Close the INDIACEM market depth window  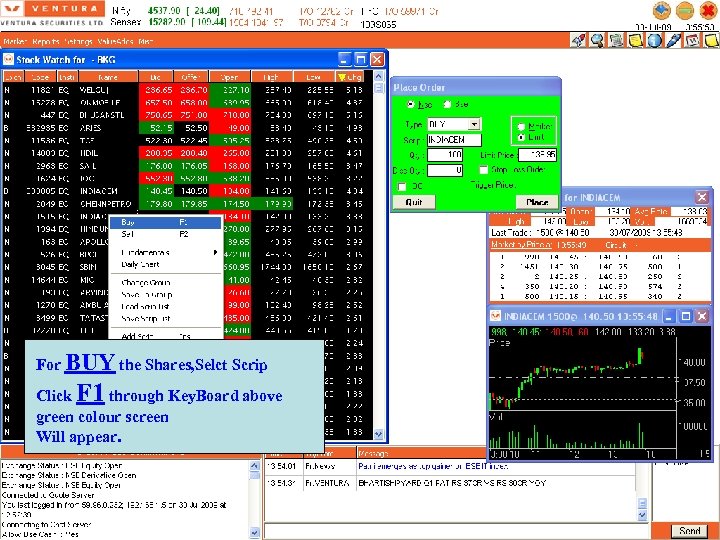click(x=702, y=197)
